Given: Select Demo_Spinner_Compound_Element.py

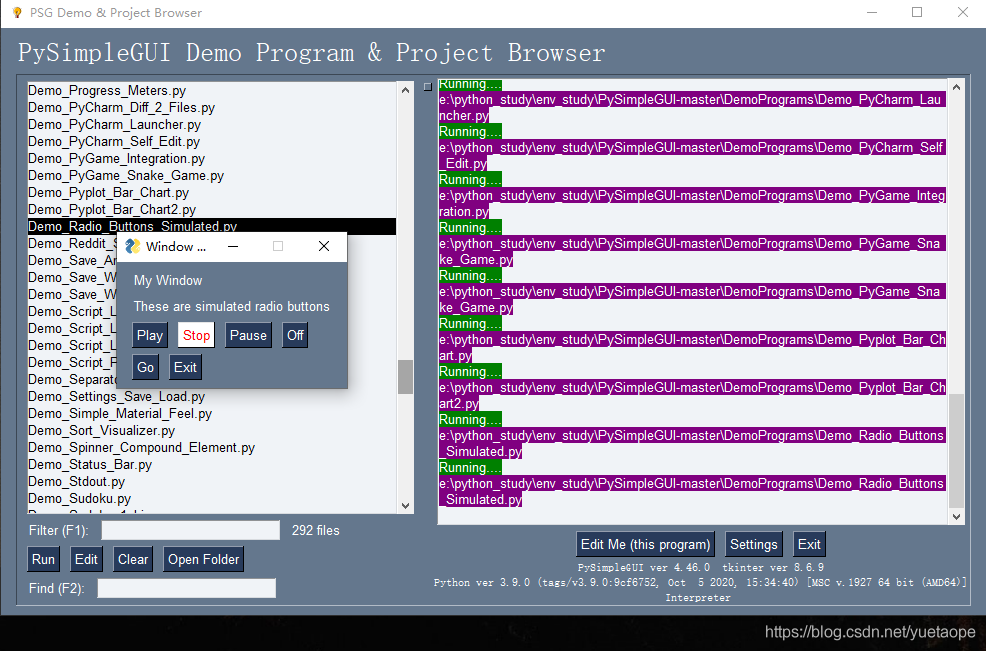Looking at the screenshot, I should click(x=212, y=448).
